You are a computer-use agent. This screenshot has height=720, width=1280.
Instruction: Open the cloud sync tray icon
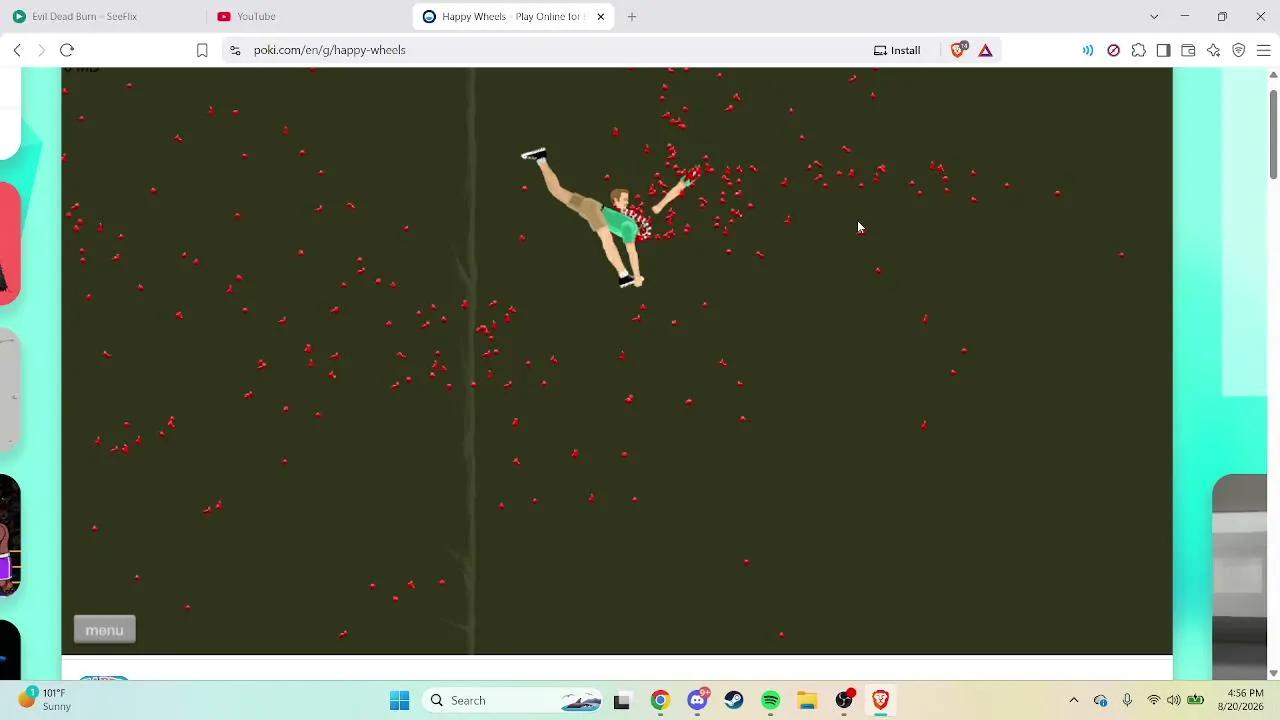click(x=1100, y=700)
